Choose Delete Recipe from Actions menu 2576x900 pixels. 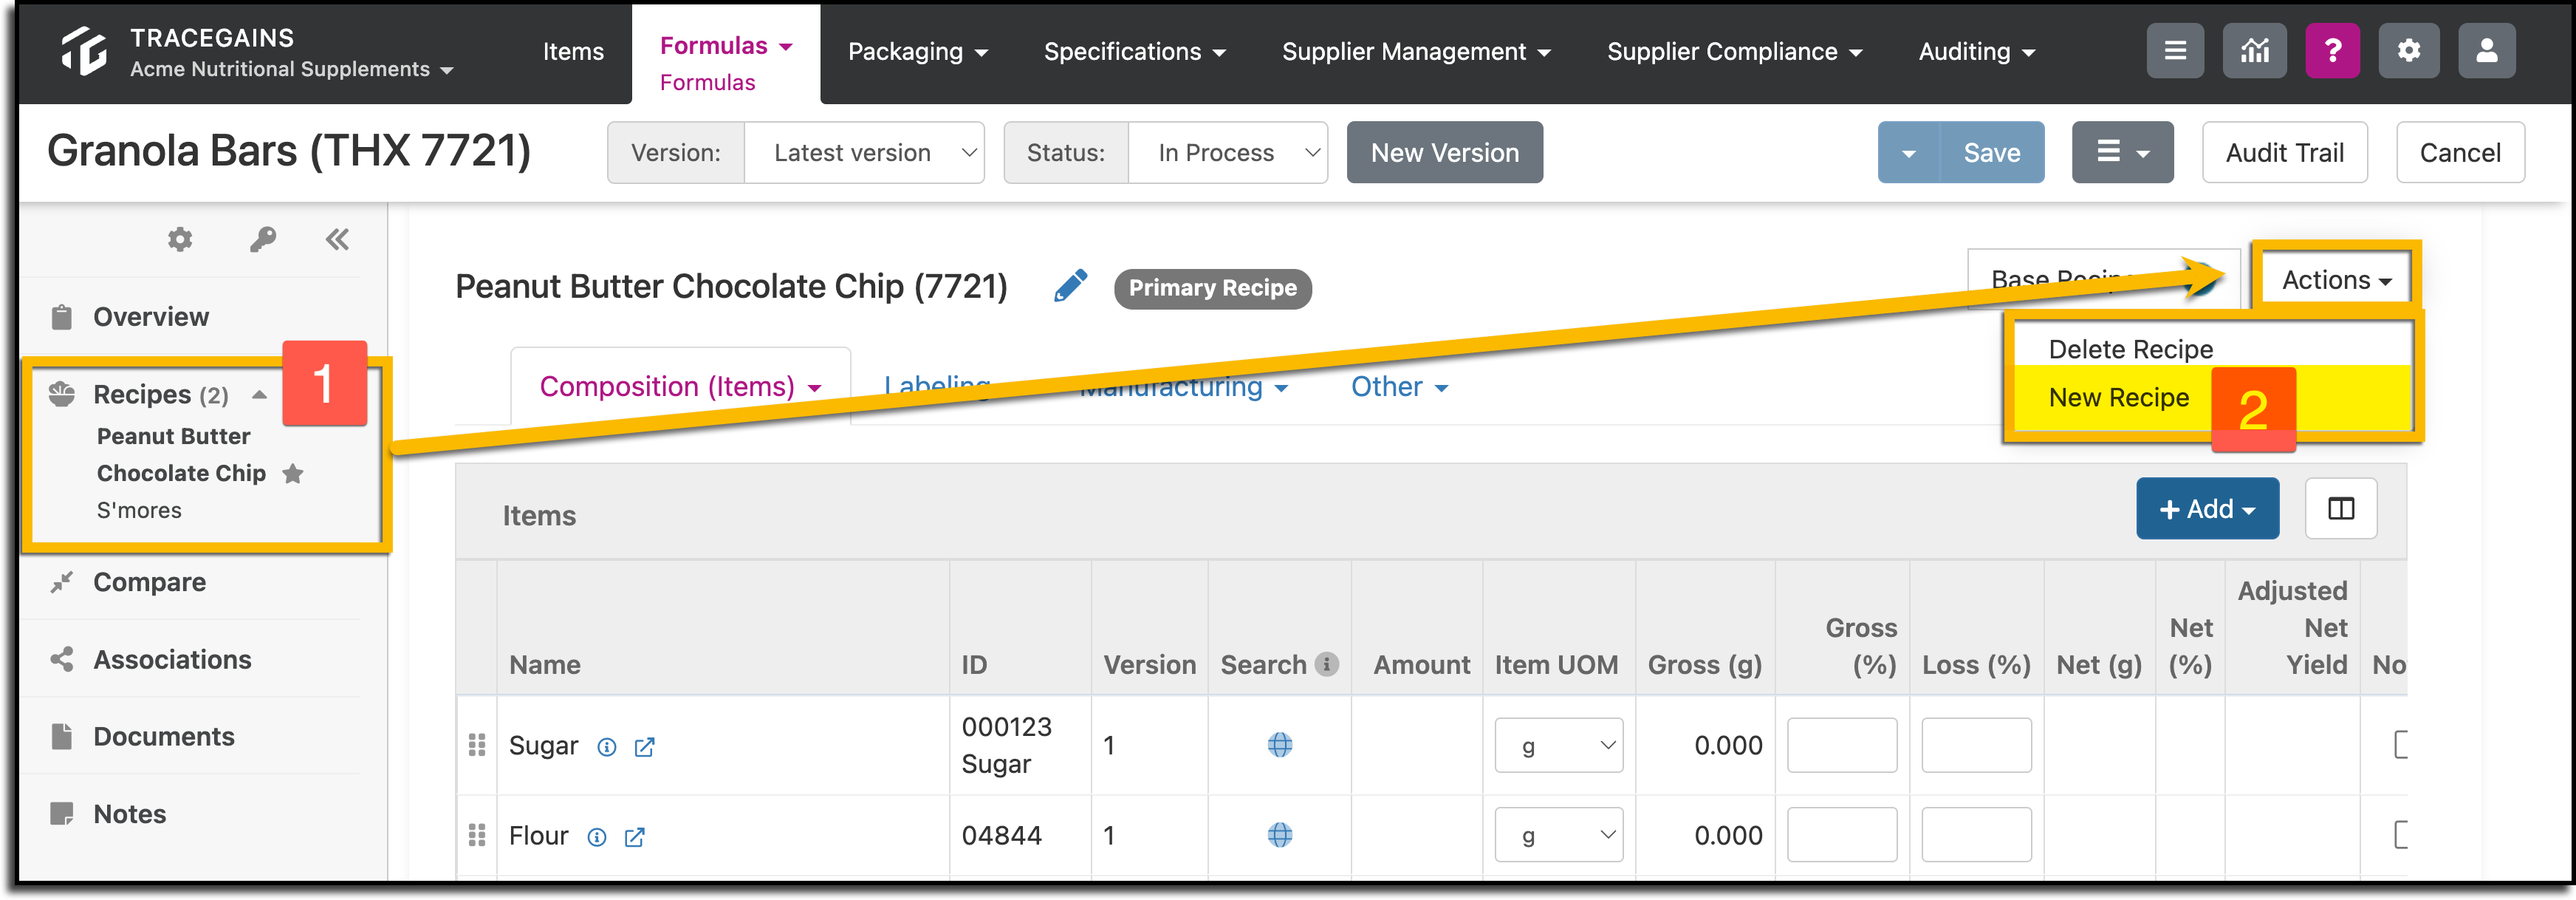pos(2130,349)
